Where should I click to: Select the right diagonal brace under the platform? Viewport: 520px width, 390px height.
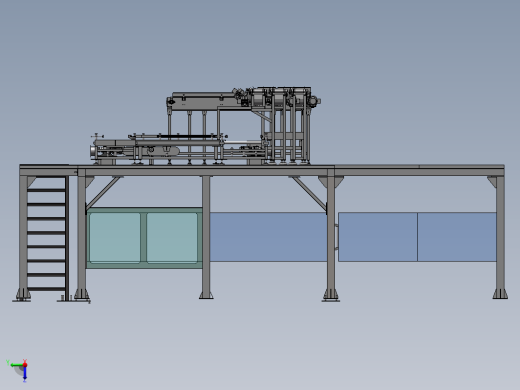pos(310,193)
